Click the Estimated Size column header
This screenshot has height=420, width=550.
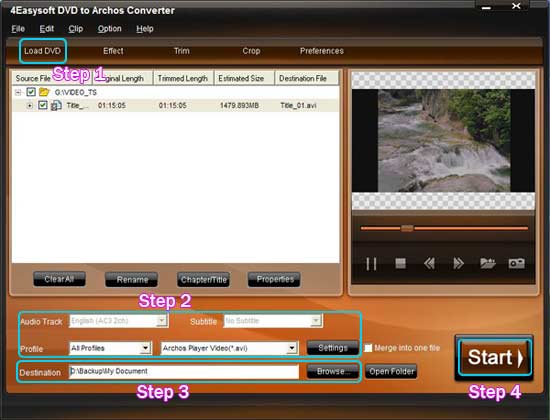tap(244, 78)
